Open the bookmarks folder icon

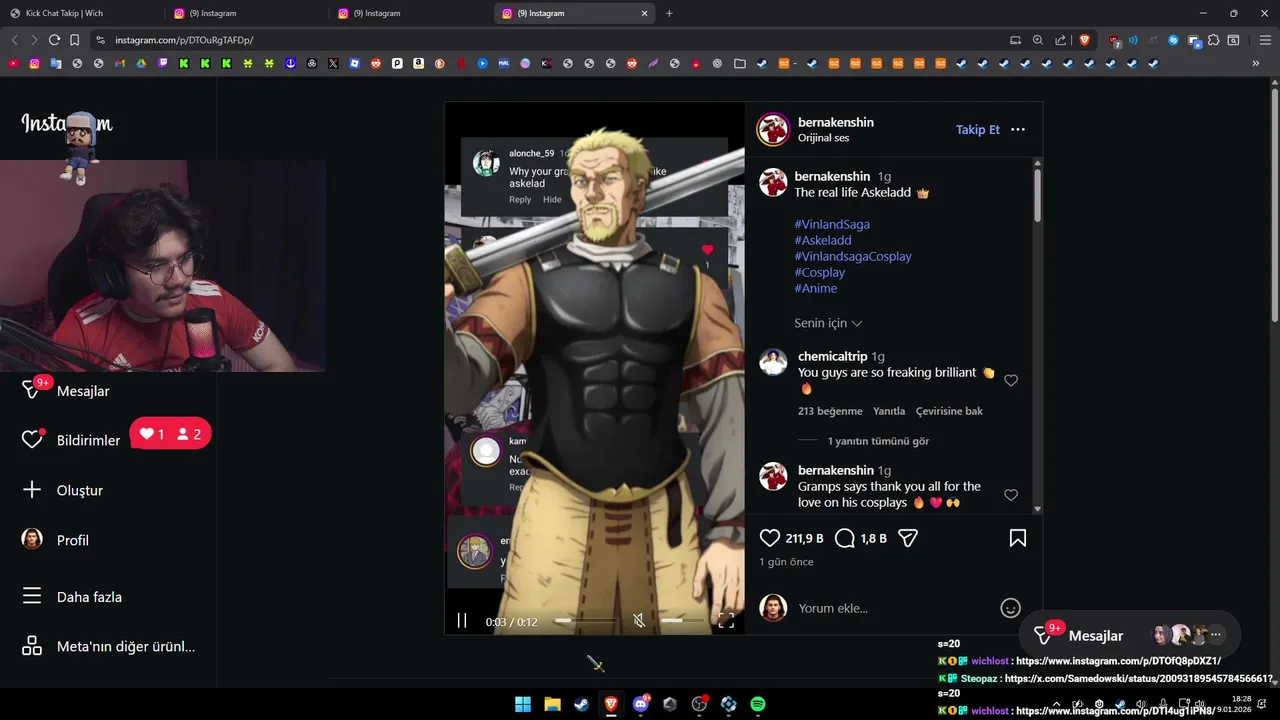tap(740, 63)
